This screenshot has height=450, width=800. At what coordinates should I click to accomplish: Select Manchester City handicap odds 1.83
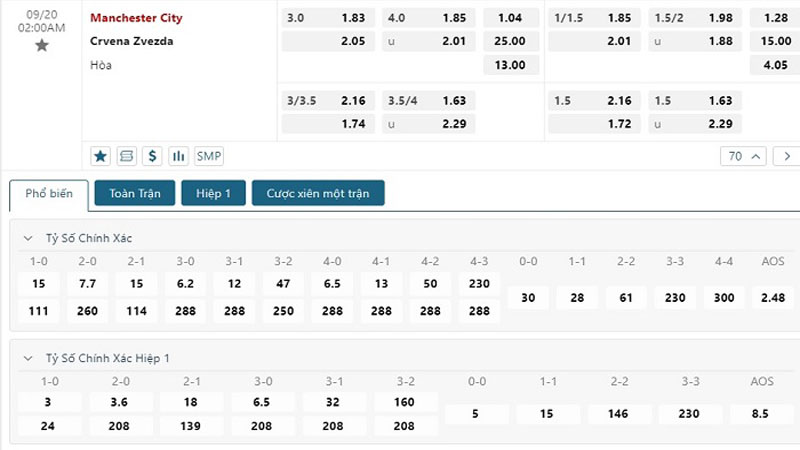point(328,18)
